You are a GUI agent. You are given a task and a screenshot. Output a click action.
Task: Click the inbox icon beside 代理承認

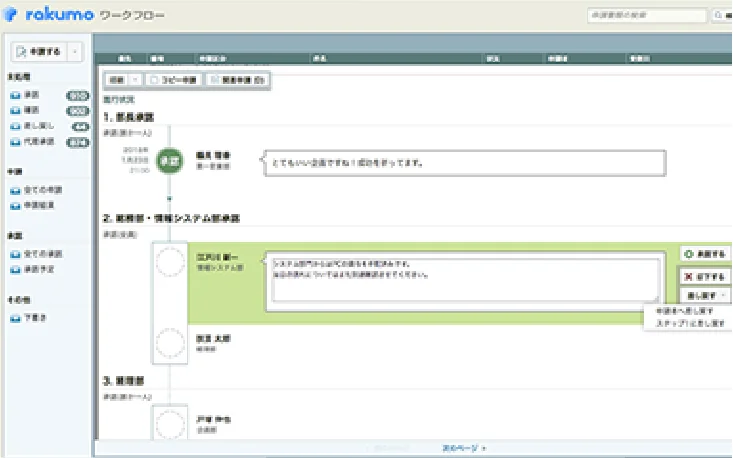coord(15,142)
